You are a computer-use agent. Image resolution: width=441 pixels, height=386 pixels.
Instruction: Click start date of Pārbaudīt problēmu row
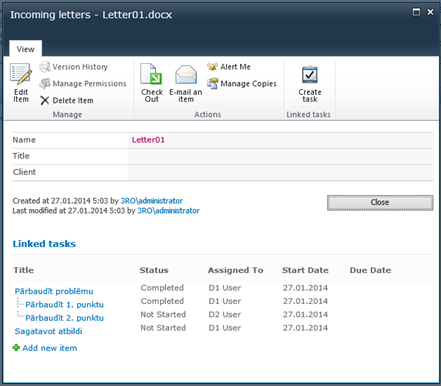[305, 288]
